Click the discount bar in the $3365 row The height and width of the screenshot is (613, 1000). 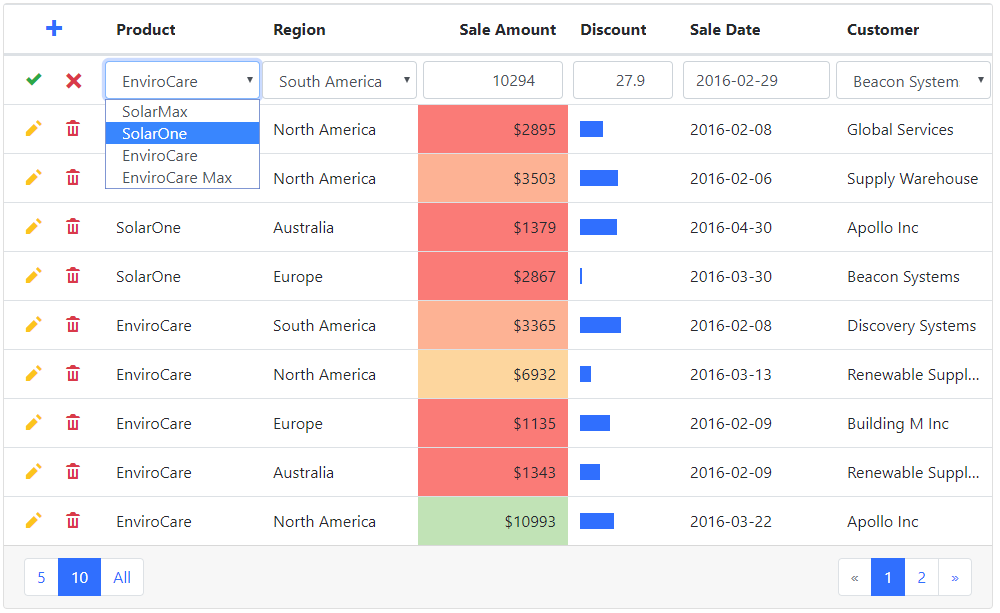point(600,325)
